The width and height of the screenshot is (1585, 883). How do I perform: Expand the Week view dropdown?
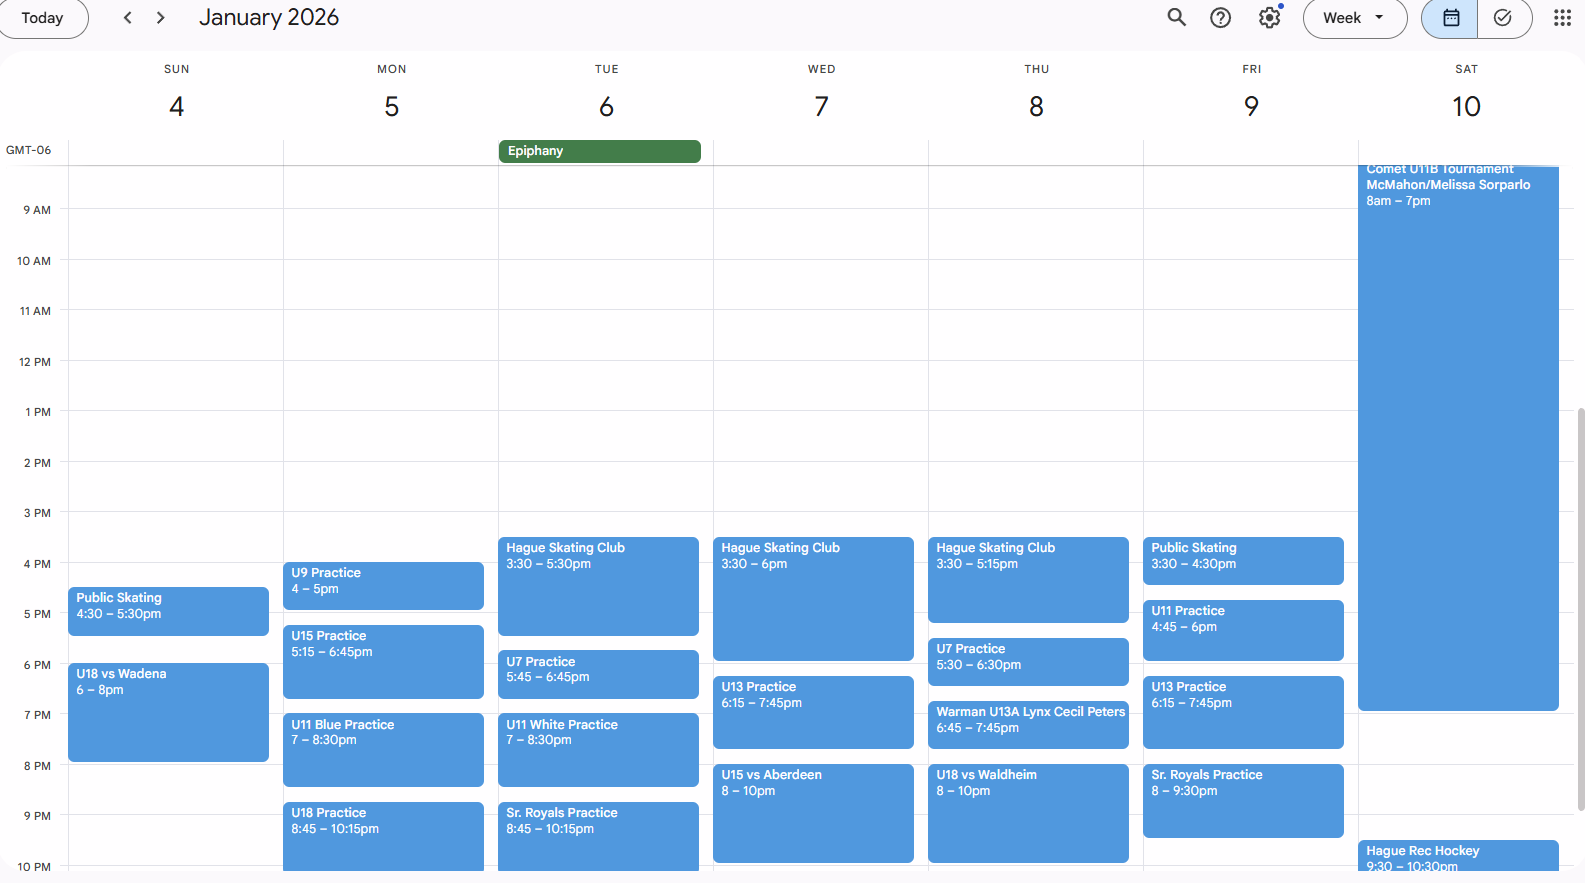coord(1354,18)
